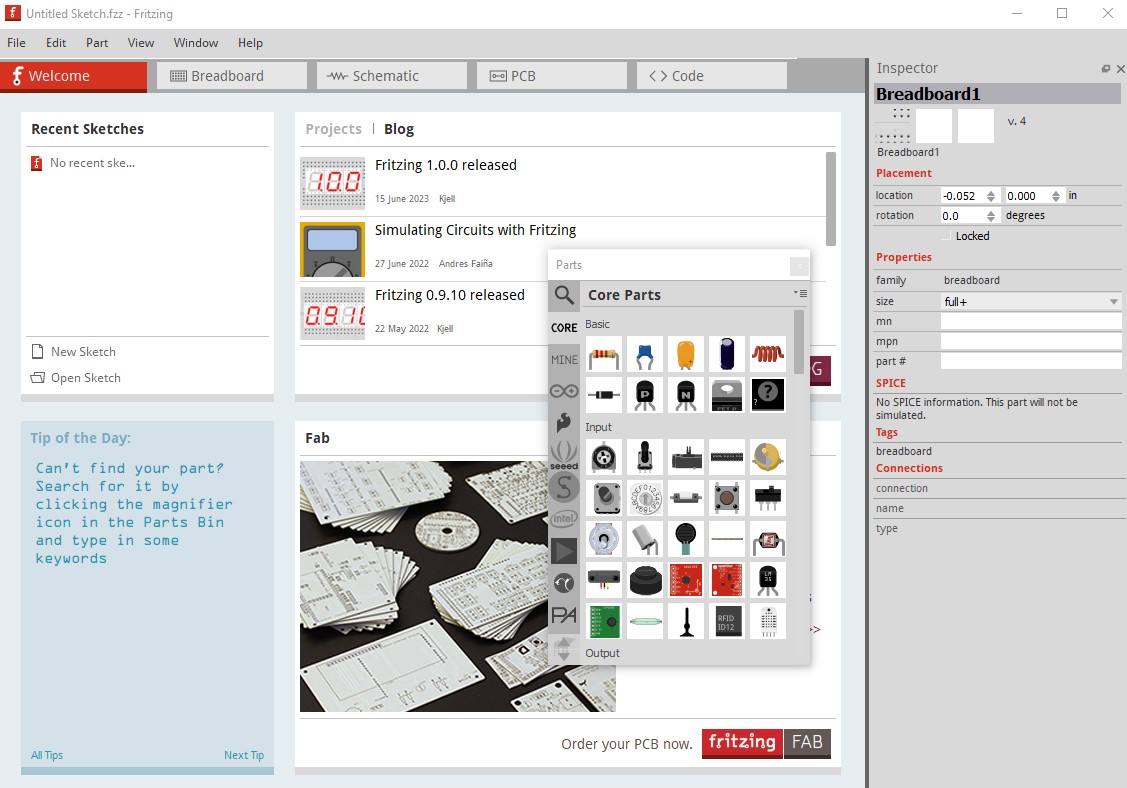Select the slide switch part
This screenshot has height=788, width=1127.
[768, 498]
